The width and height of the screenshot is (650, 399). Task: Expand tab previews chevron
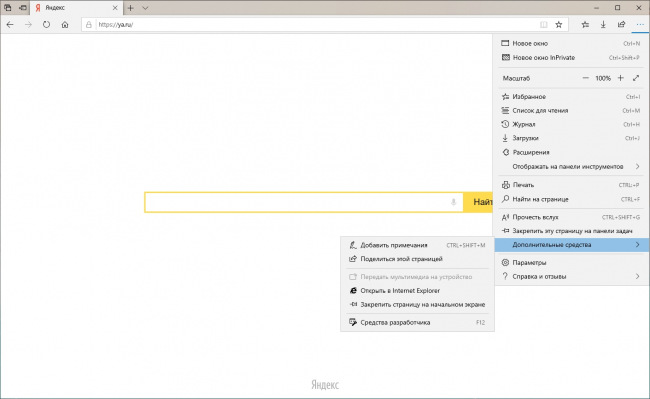click(145, 8)
